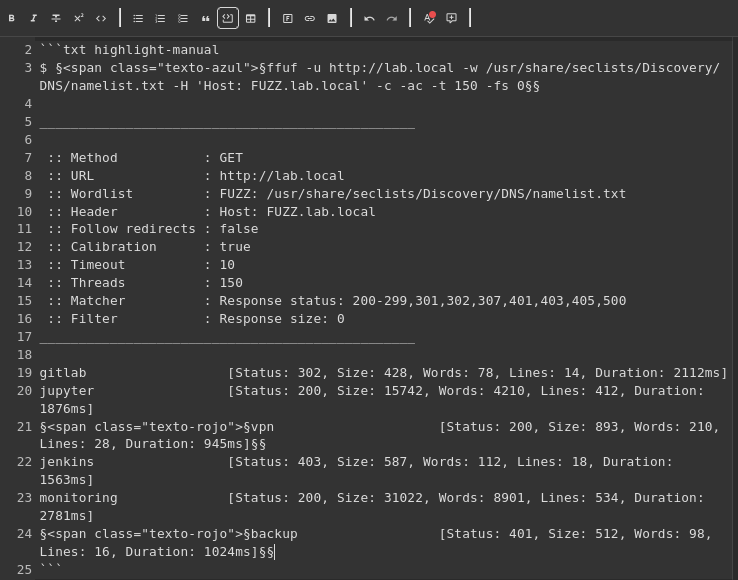
Task: Redo the last edit
Action: click(392, 18)
